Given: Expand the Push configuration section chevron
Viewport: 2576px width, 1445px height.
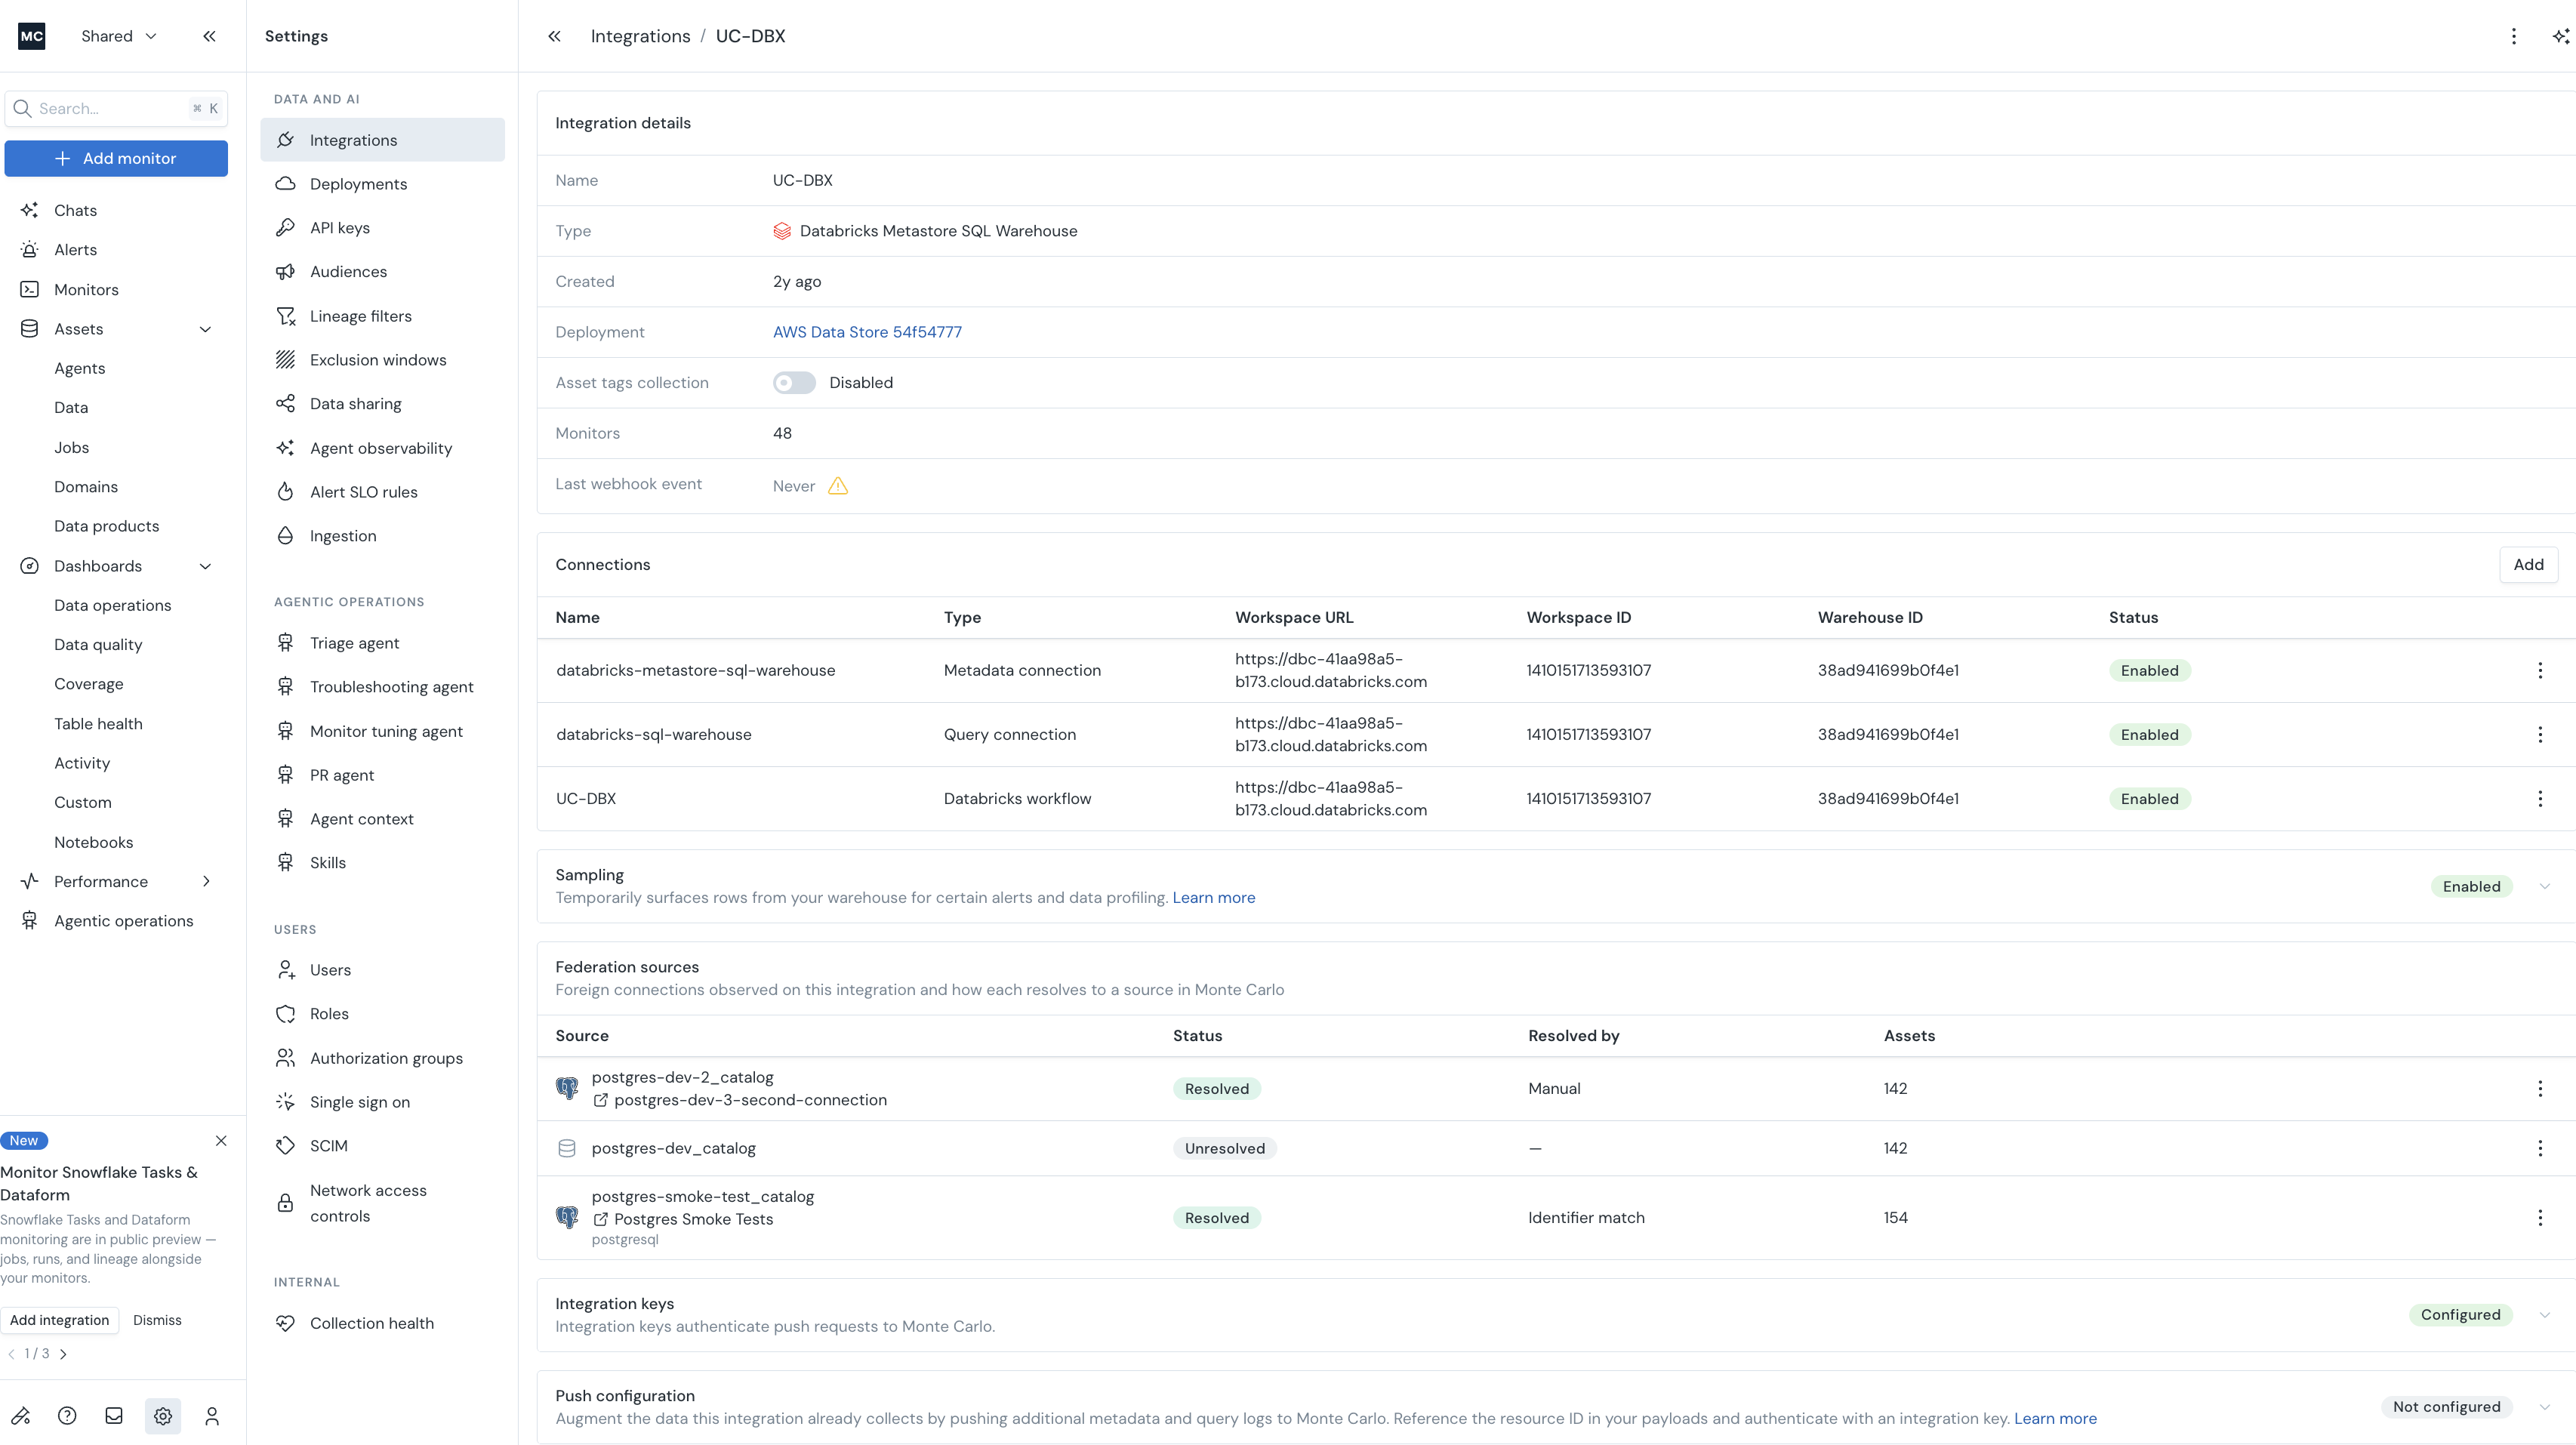Looking at the screenshot, I should pos(2545,1406).
